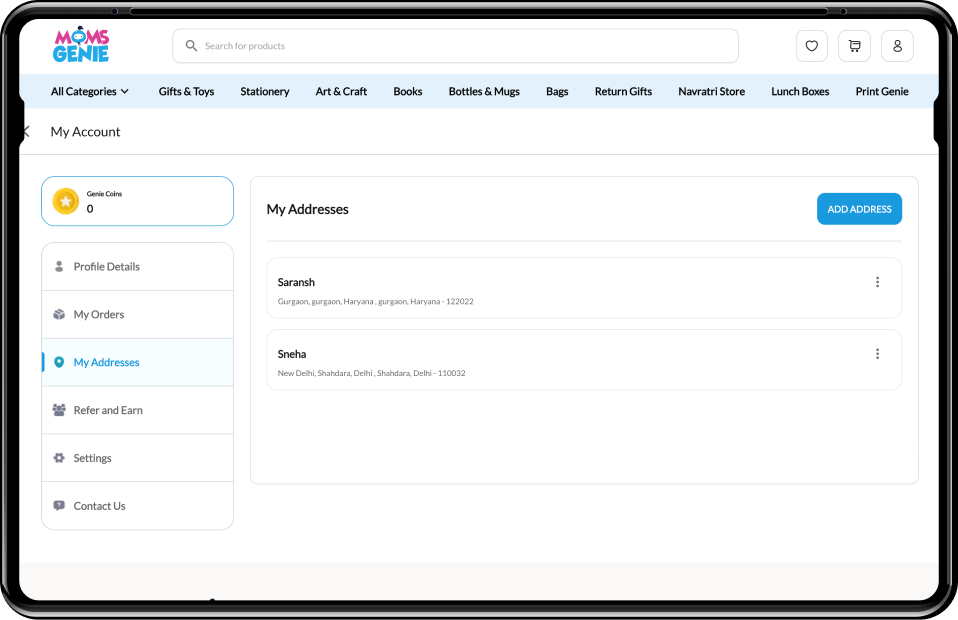Open the shopping cart icon
The width and height of the screenshot is (958, 620).
(854, 46)
